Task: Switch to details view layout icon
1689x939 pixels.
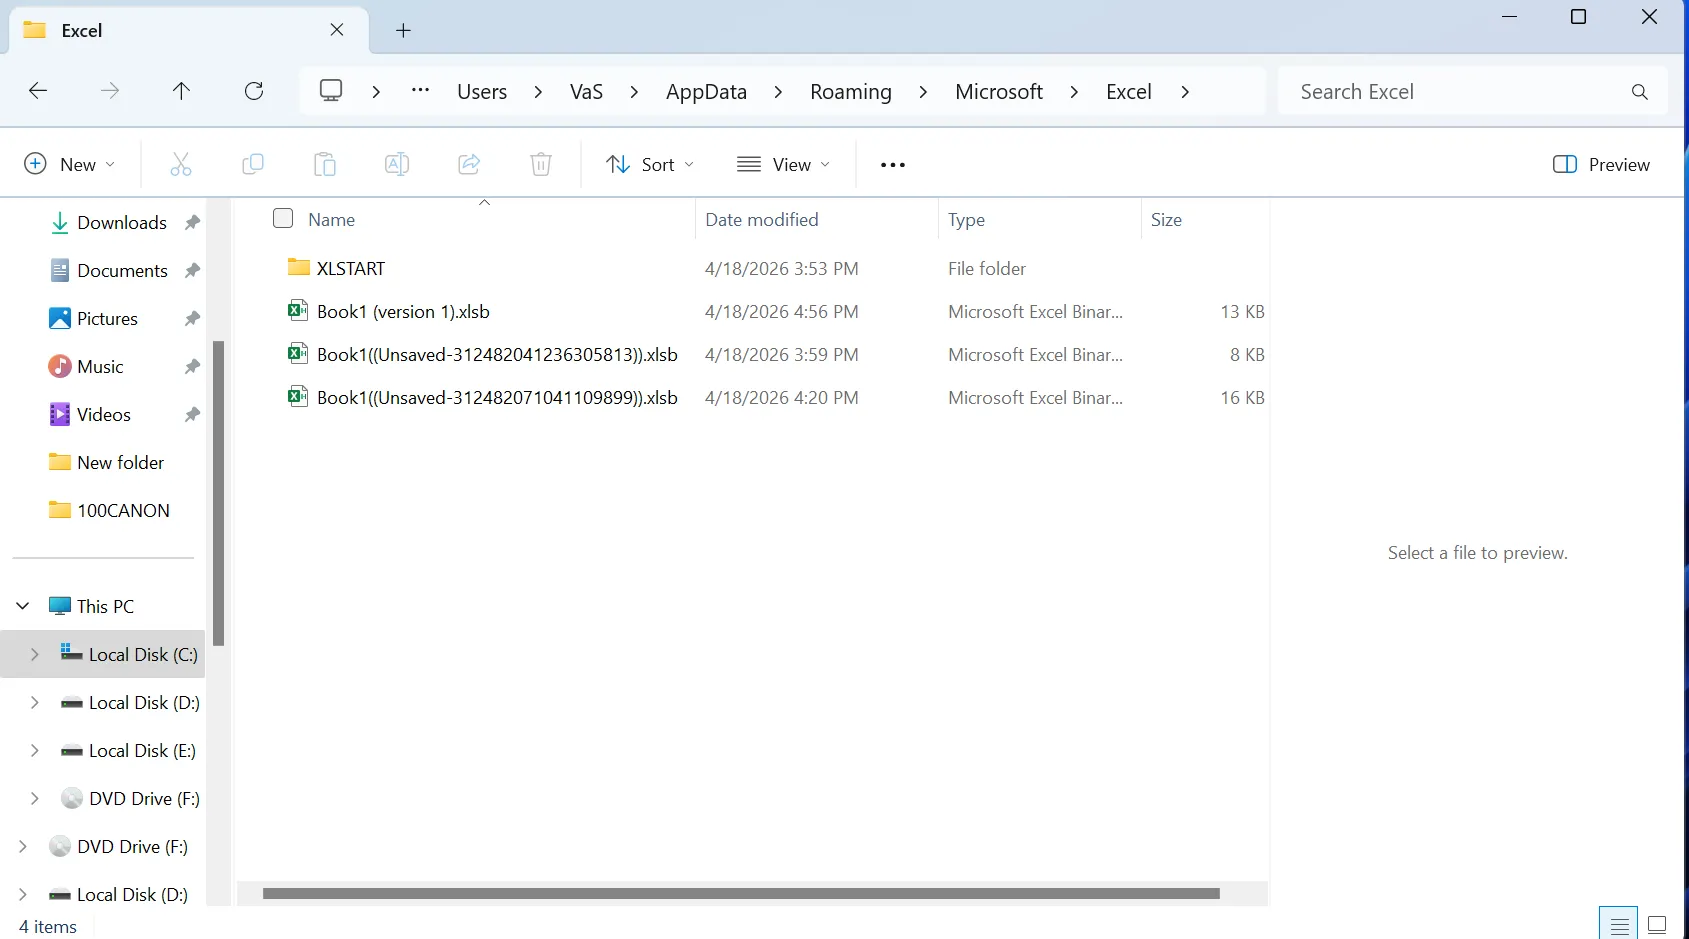Action: point(1619,924)
